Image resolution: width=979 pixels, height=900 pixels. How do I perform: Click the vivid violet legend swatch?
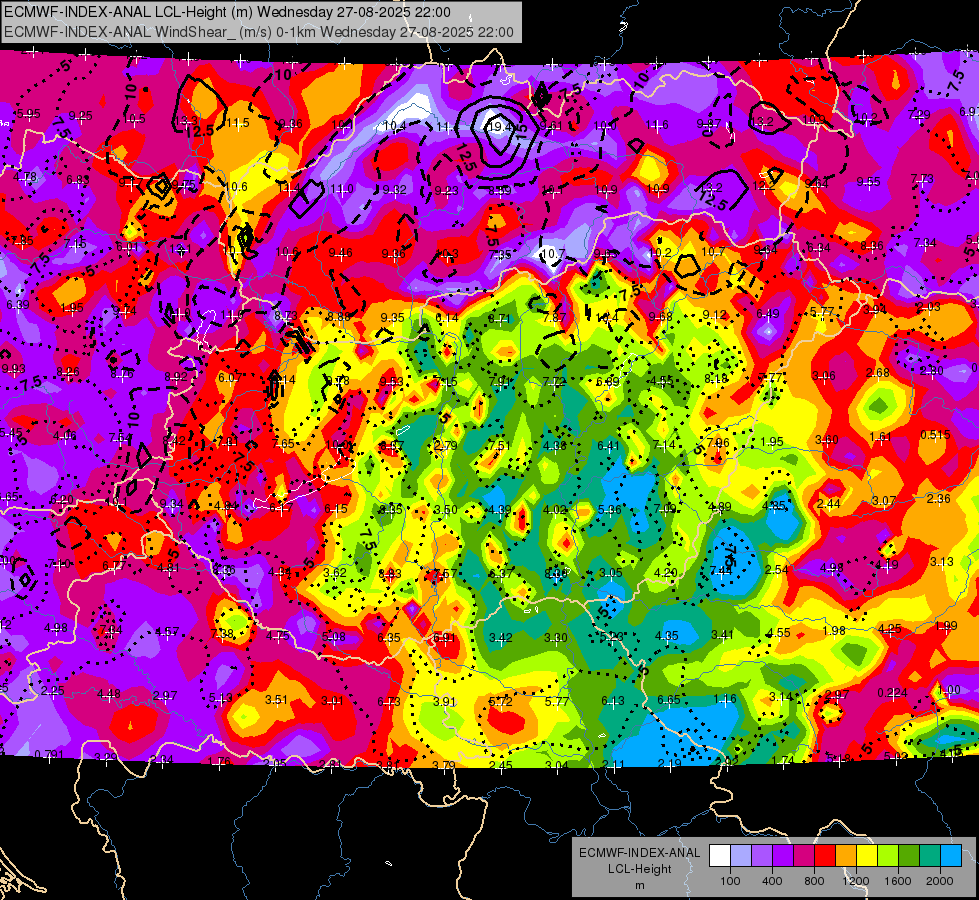click(783, 856)
